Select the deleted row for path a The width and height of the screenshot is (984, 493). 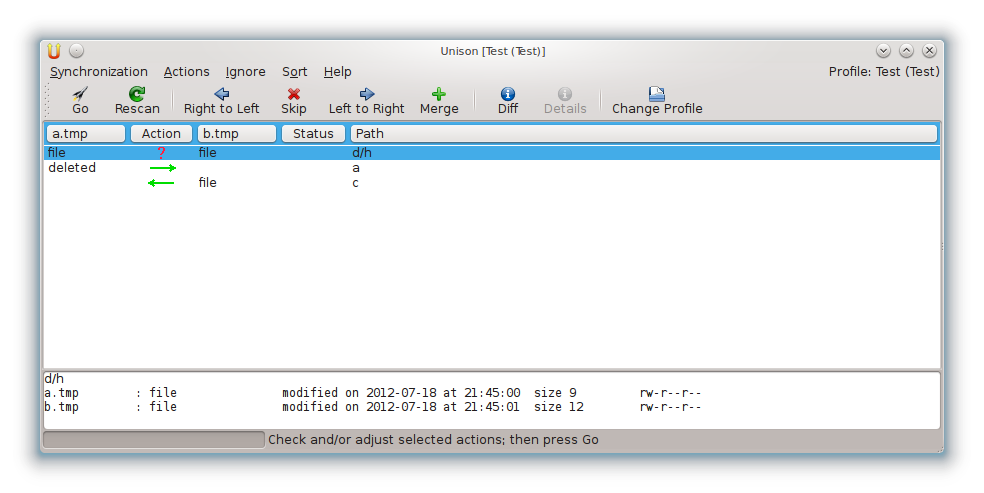[72, 168]
